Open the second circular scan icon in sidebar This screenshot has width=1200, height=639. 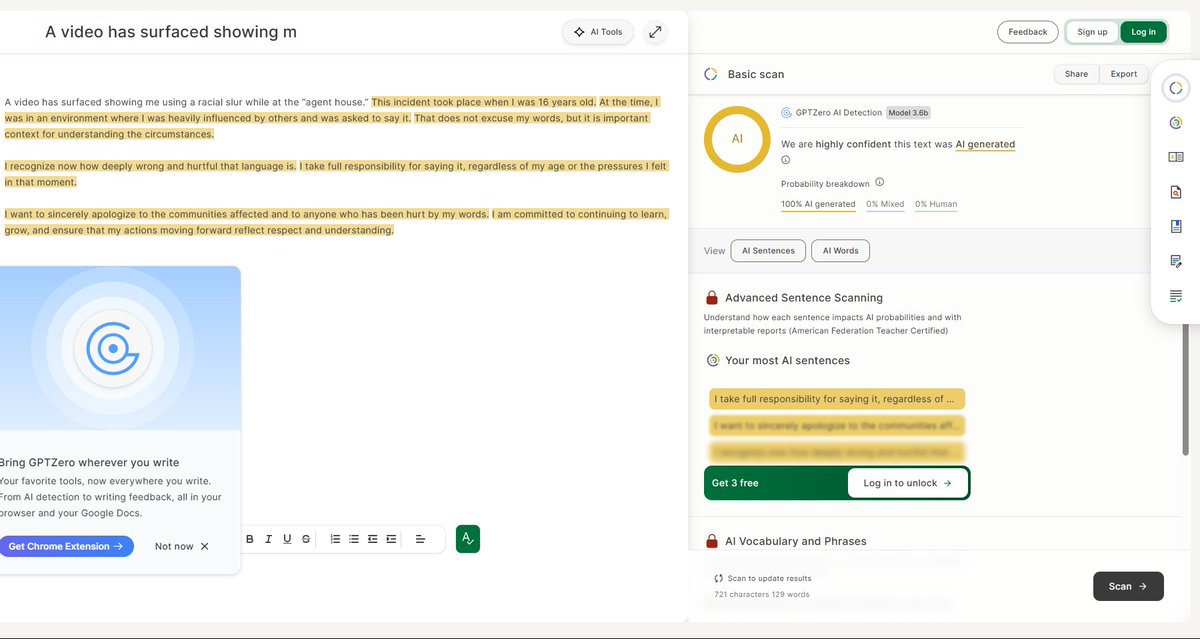1176,123
